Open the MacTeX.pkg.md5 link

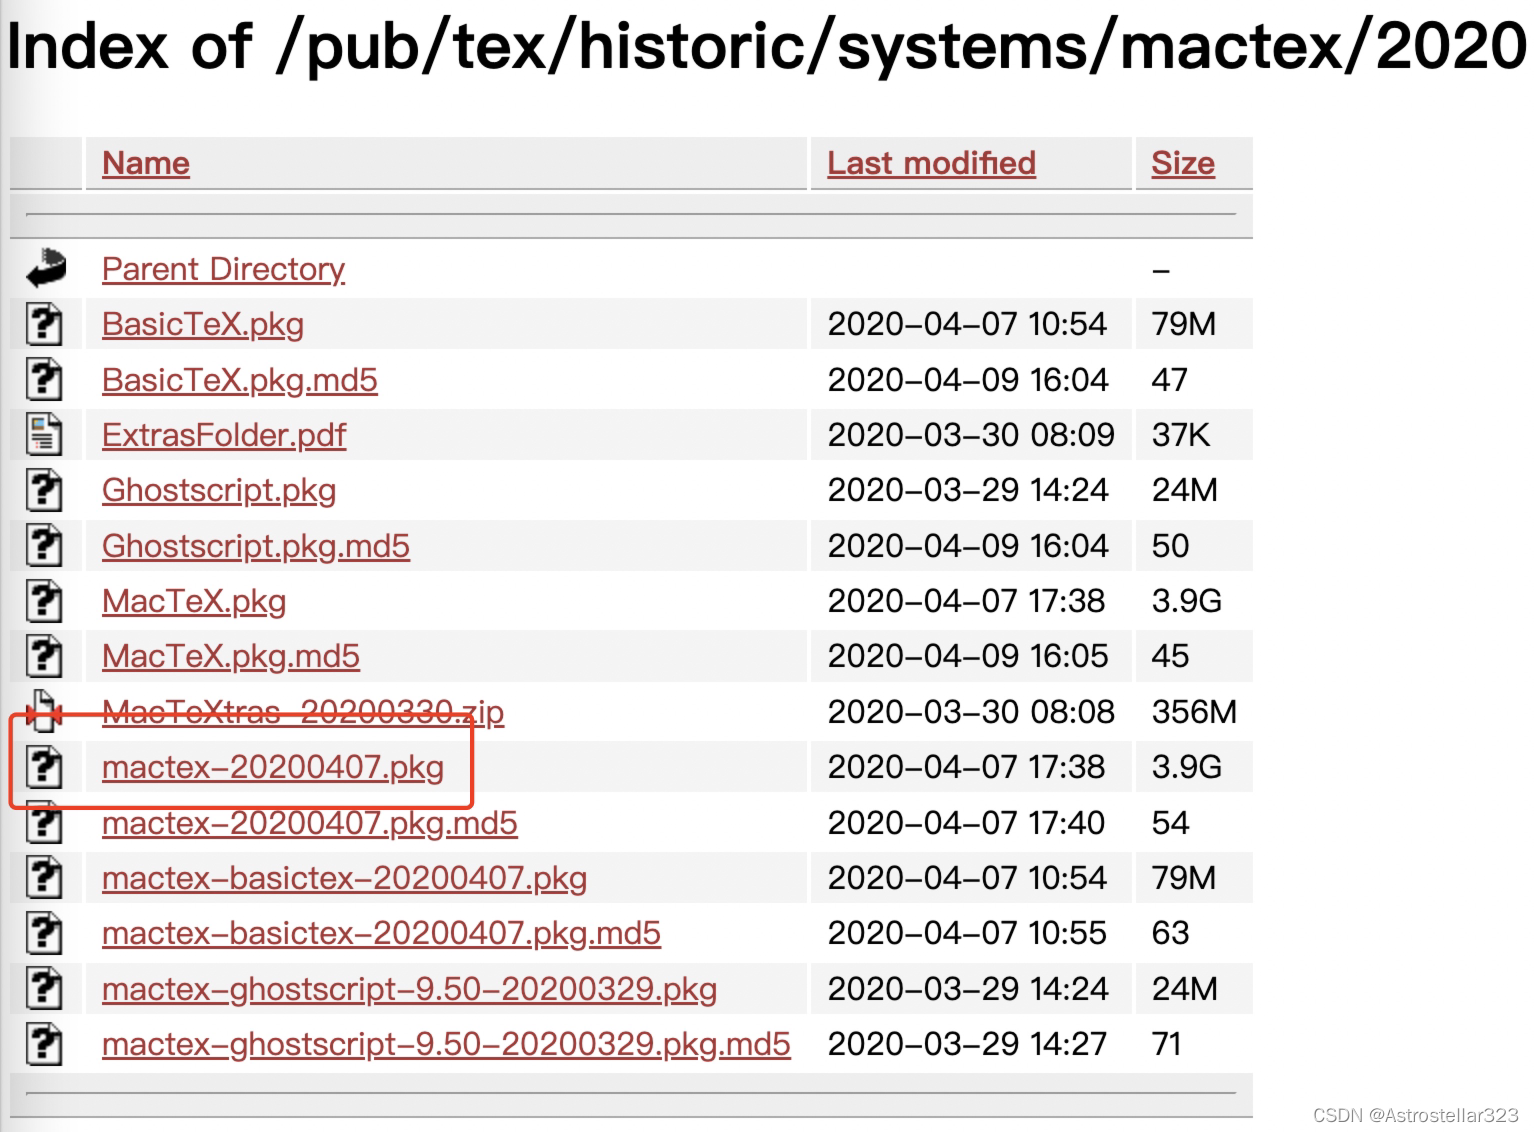(230, 656)
